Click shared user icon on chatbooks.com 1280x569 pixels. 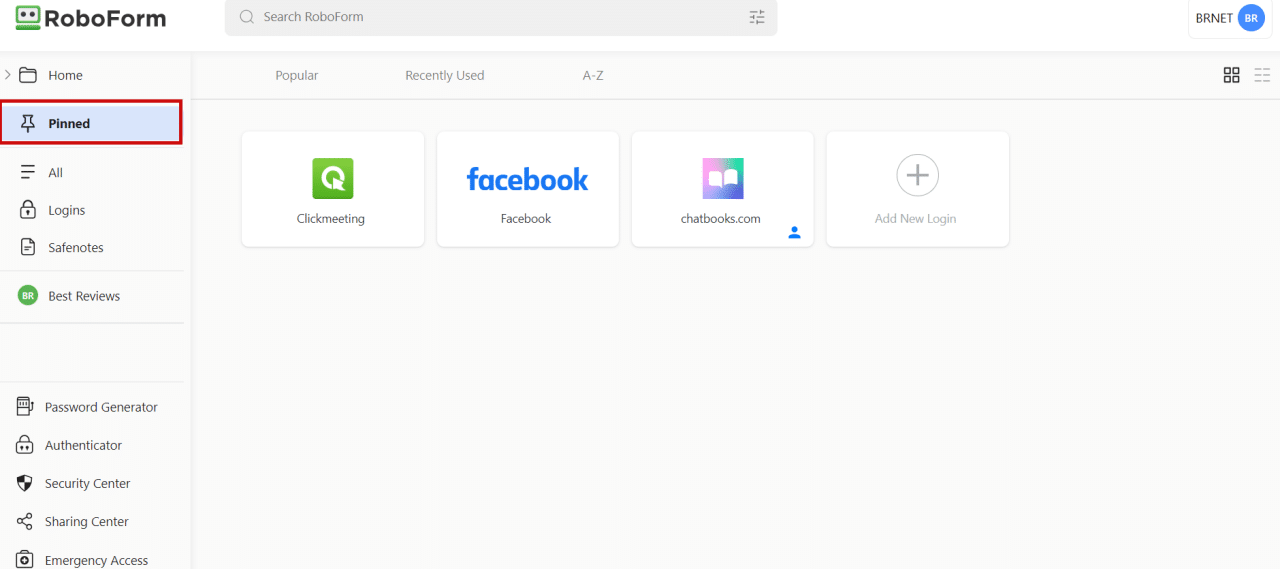tap(794, 232)
